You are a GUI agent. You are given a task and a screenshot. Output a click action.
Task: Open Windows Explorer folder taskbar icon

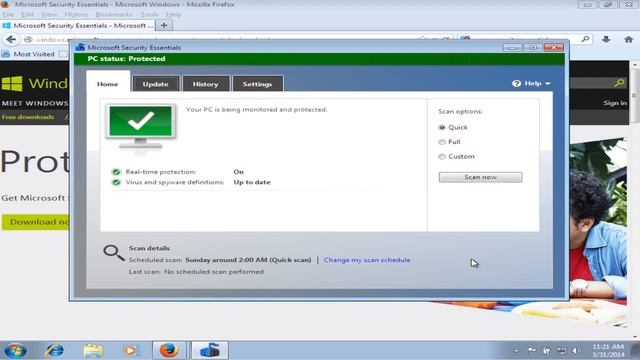tap(93, 350)
